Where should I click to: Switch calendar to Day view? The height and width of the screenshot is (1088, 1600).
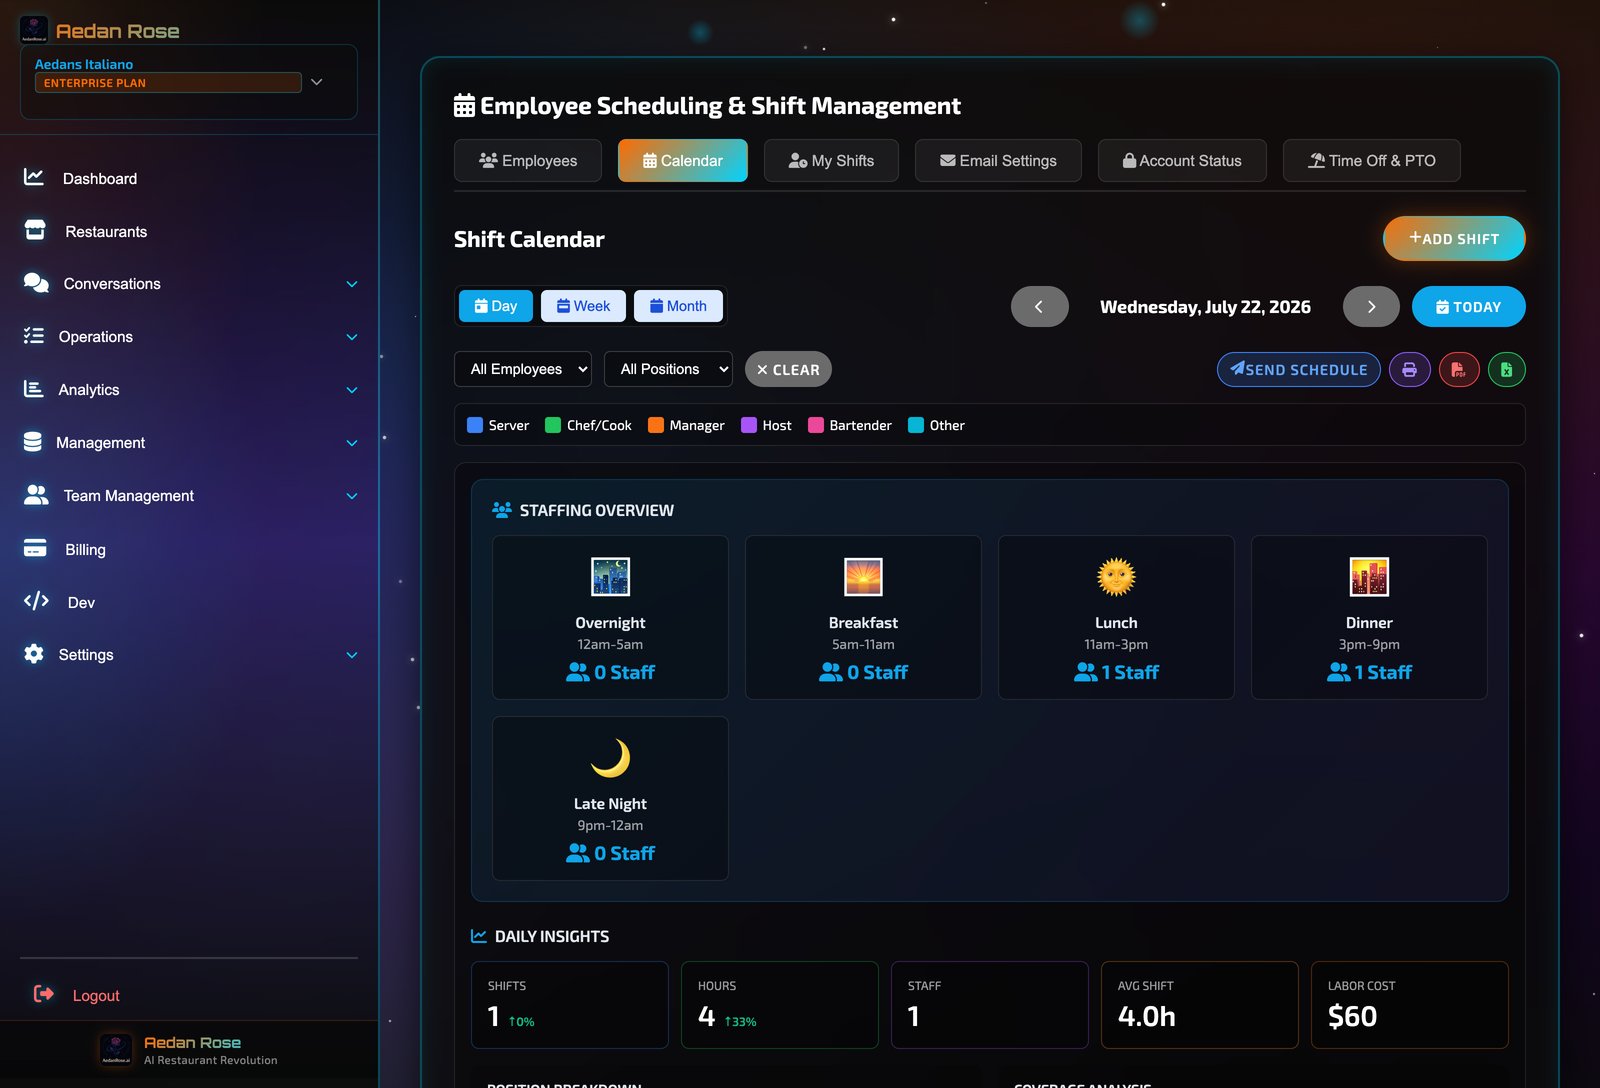point(496,306)
